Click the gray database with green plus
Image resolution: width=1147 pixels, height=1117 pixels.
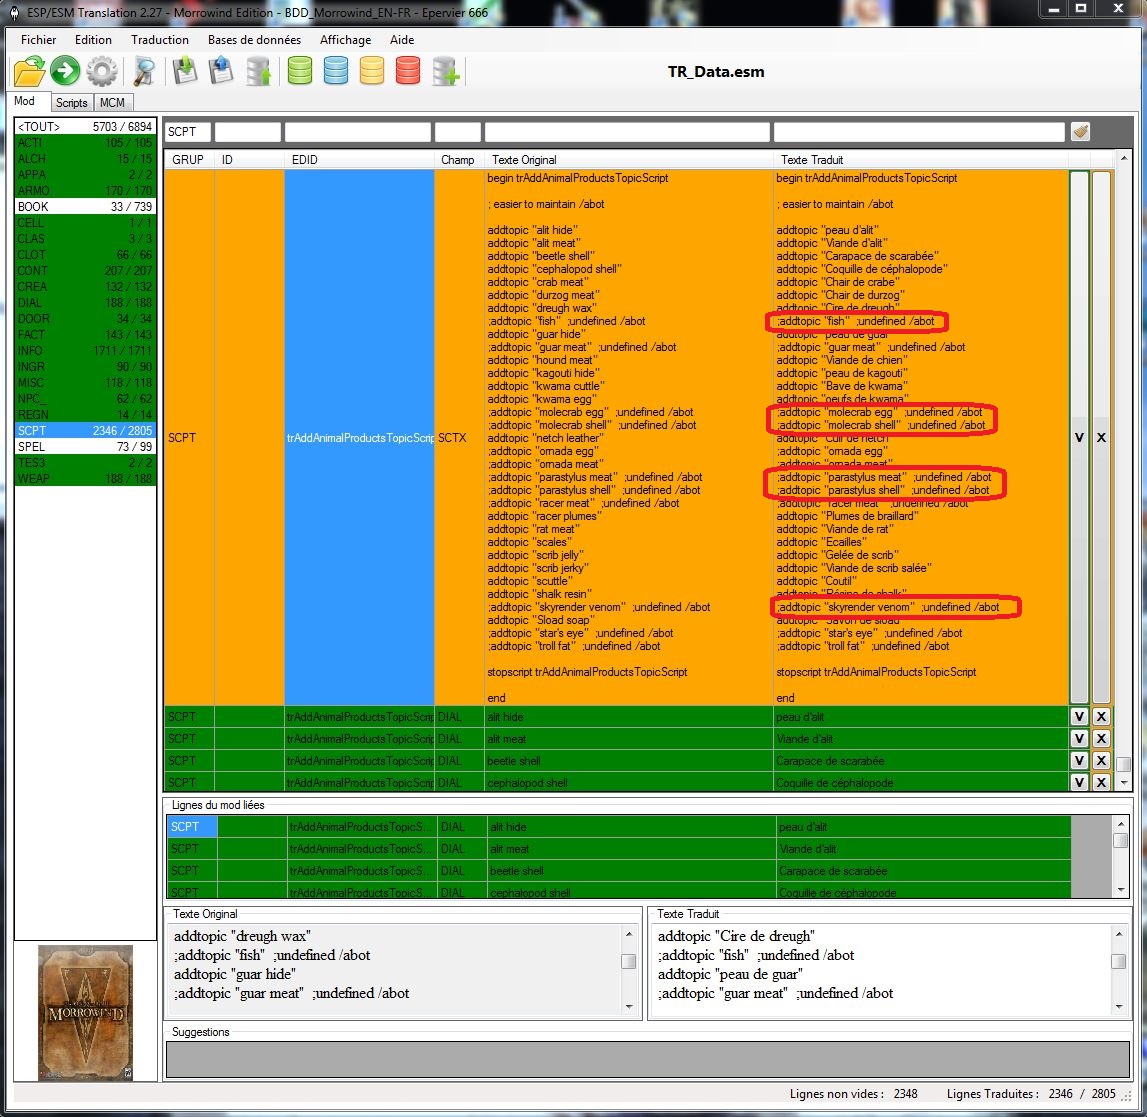tap(445, 72)
